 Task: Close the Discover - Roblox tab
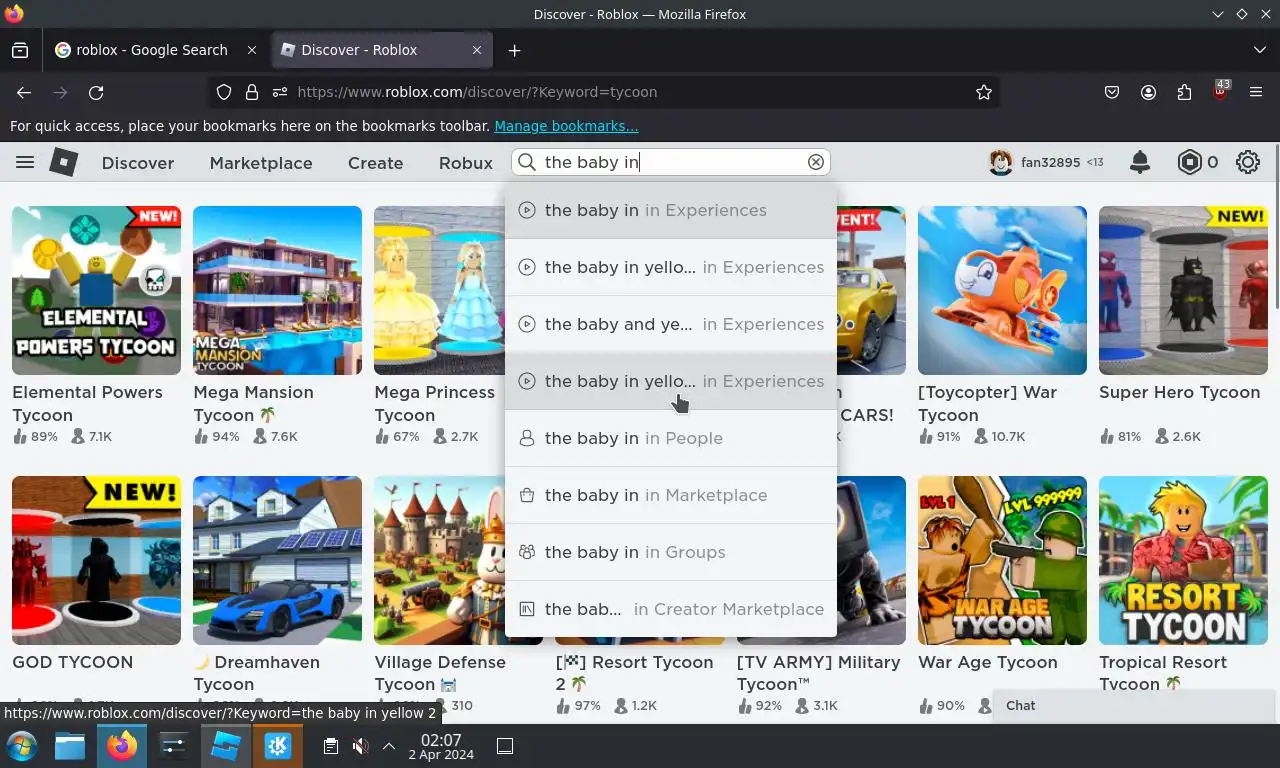[477, 50]
